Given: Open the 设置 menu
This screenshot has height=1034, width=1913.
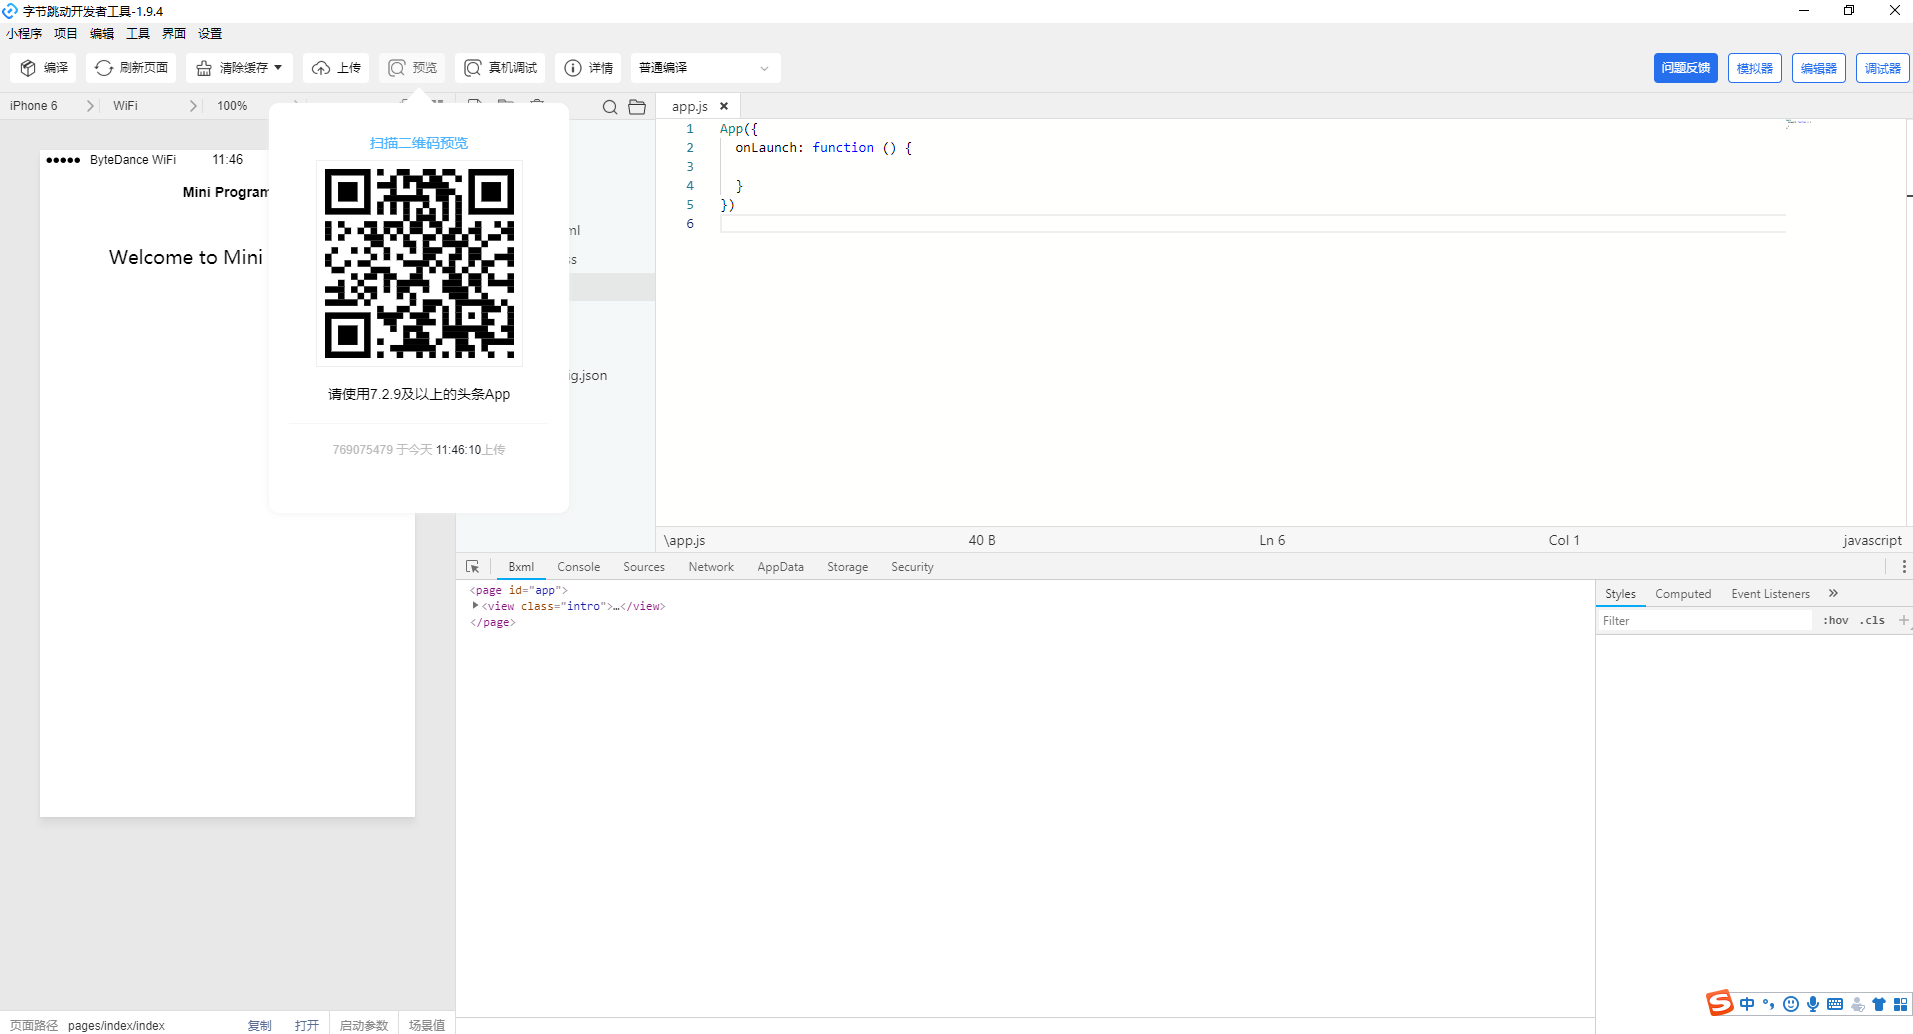Looking at the screenshot, I should click(210, 34).
